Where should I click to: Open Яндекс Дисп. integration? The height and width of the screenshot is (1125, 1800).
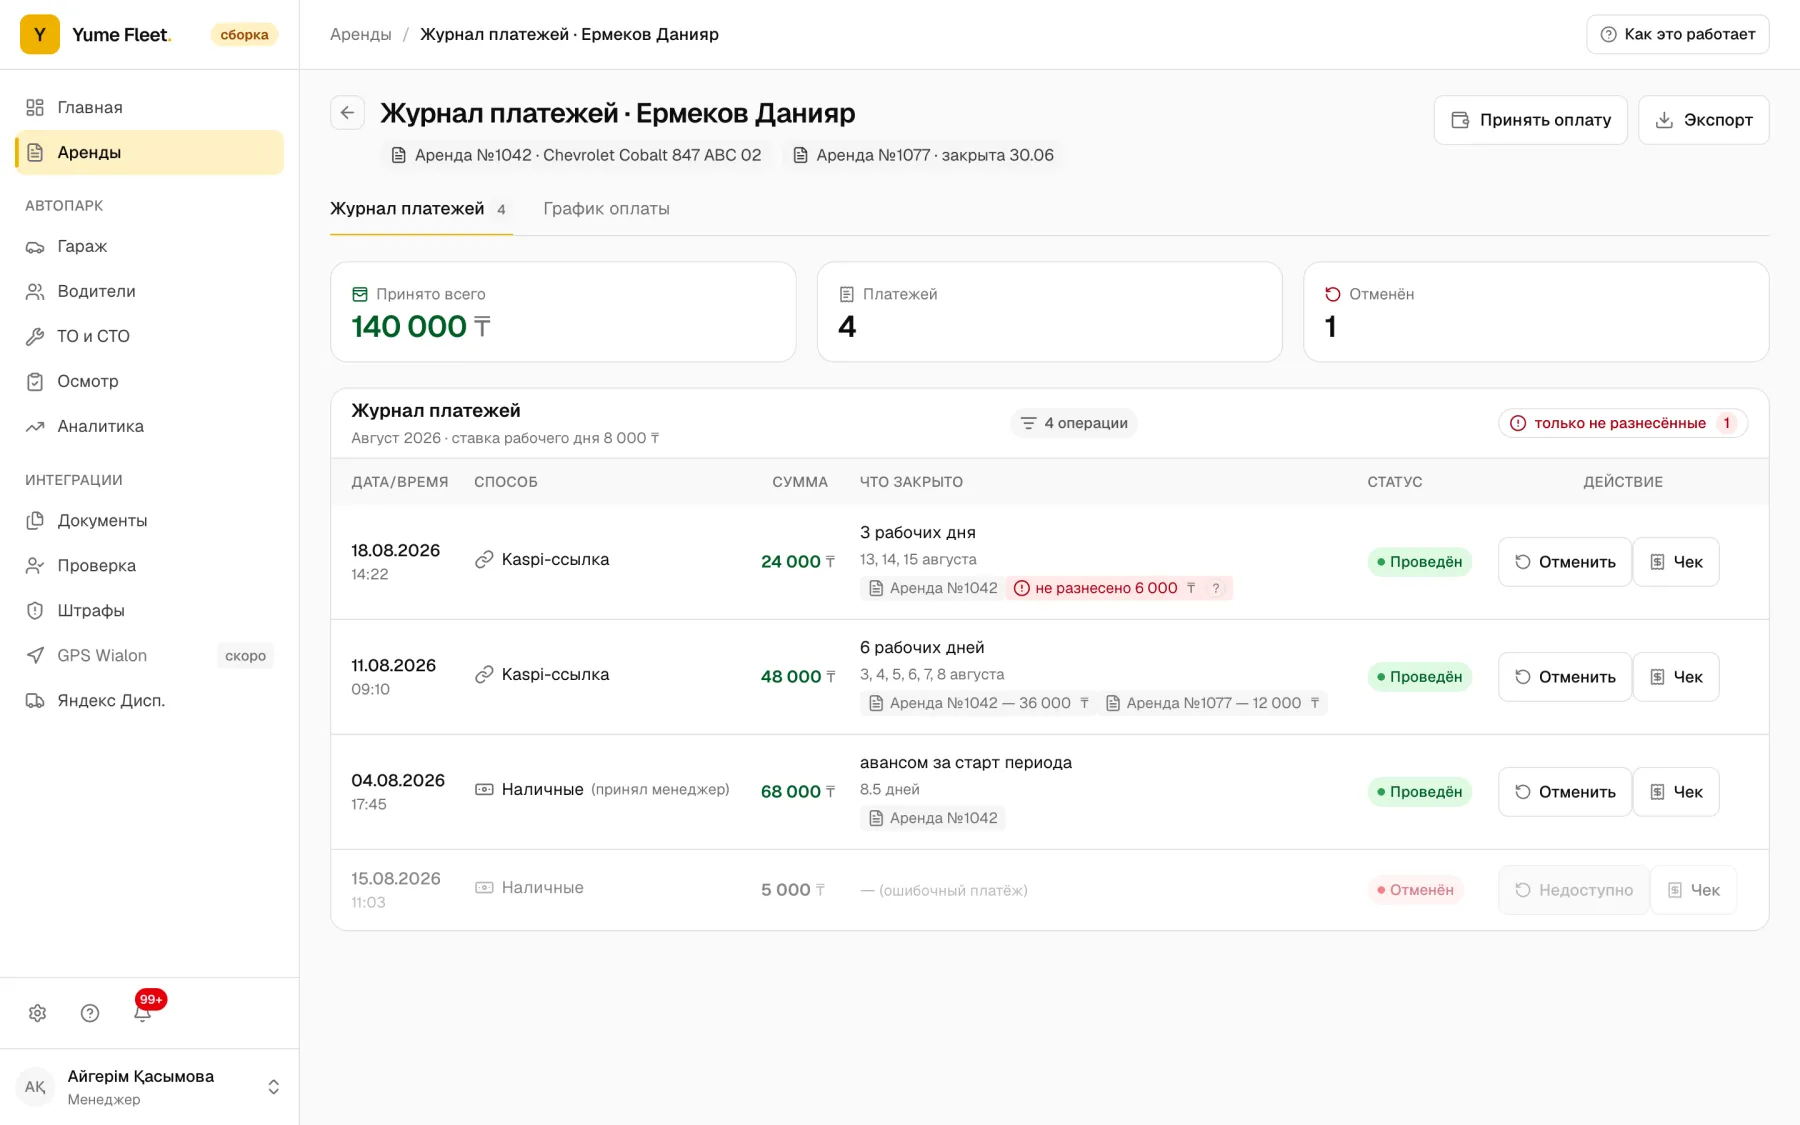click(150, 700)
